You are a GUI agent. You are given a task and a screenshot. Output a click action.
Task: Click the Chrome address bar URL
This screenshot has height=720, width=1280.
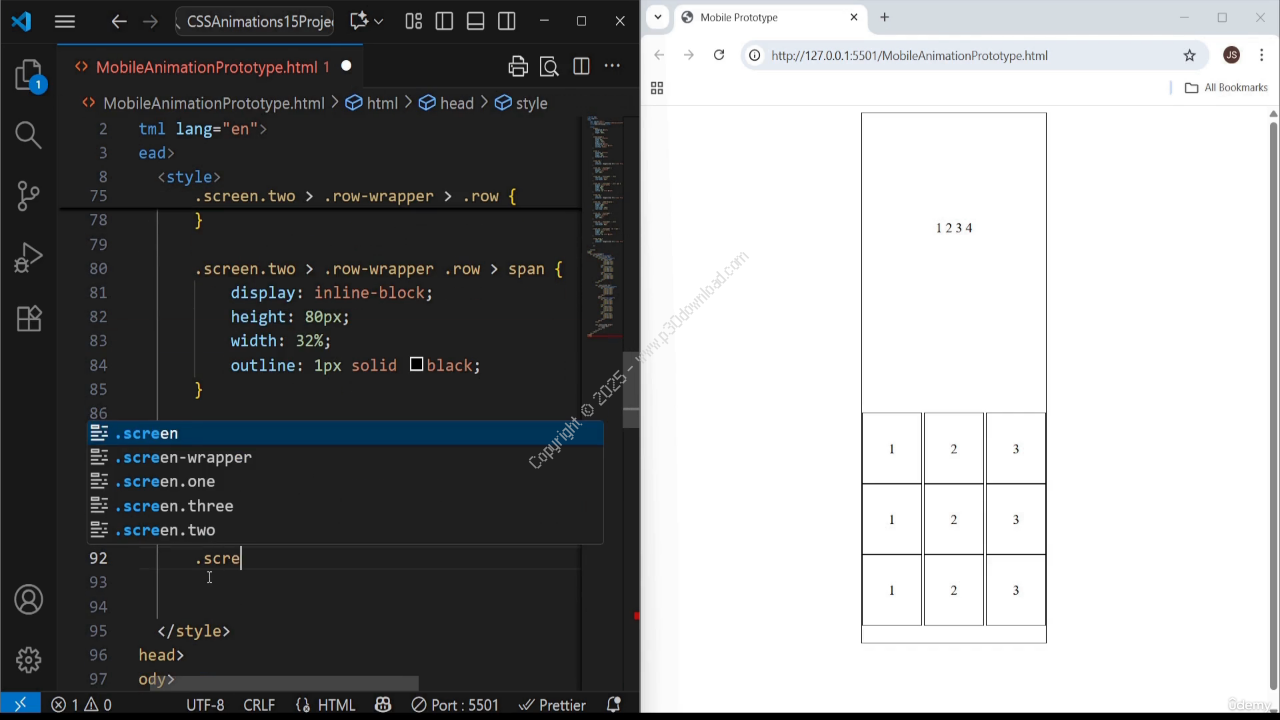pyautogui.click(x=909, y=55)
